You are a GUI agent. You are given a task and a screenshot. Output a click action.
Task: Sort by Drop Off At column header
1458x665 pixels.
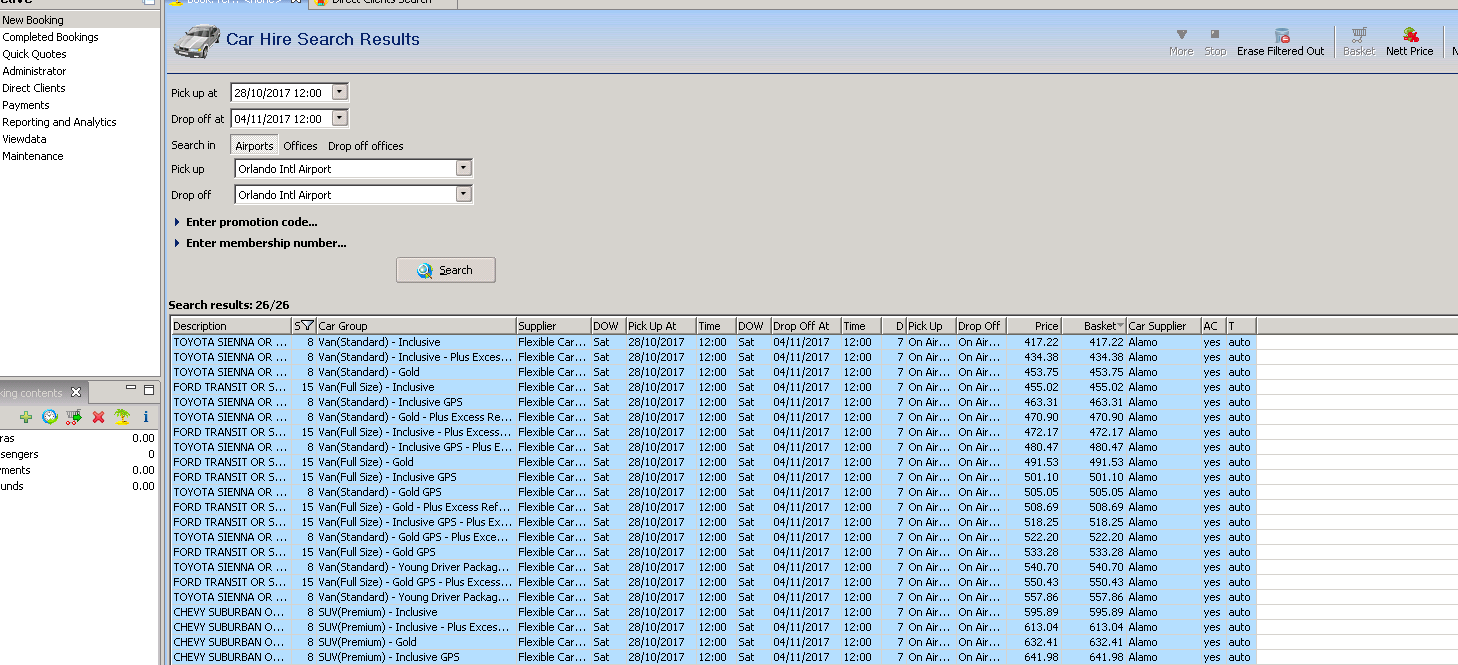(x=805, y=326)
